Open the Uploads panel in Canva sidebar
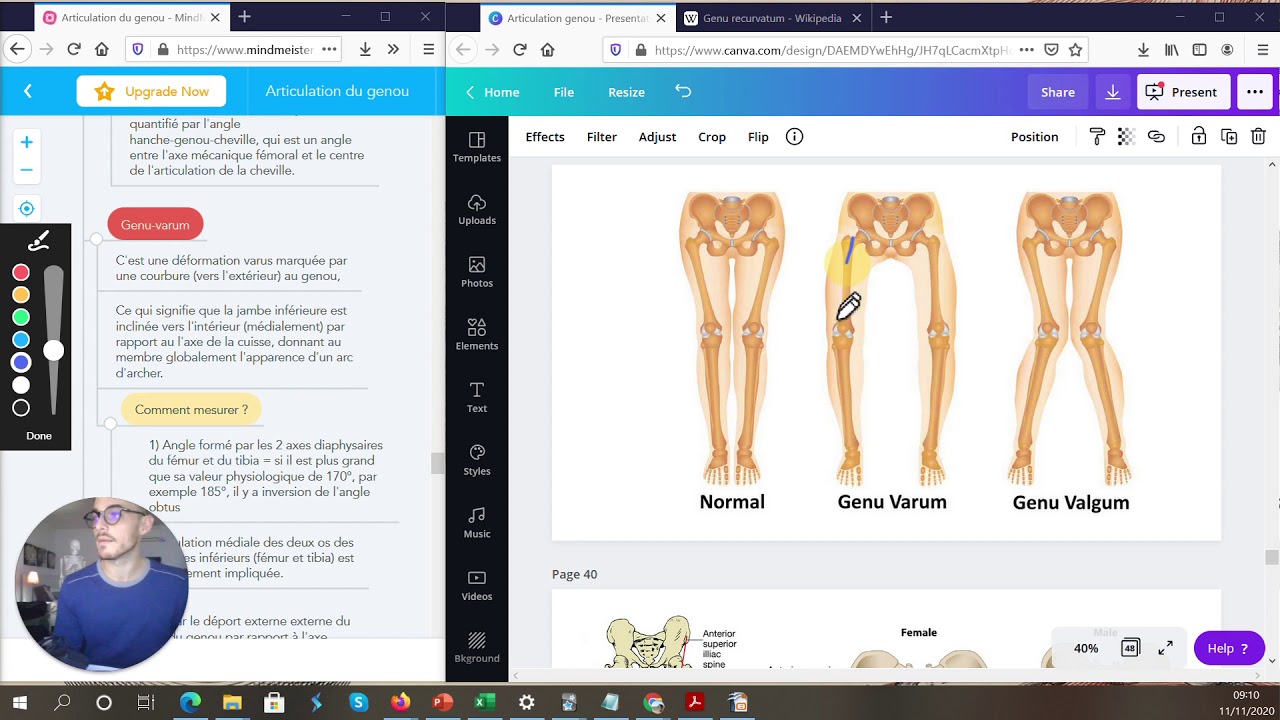Screen dimensions: 1280x720 (x=477, y=210)
